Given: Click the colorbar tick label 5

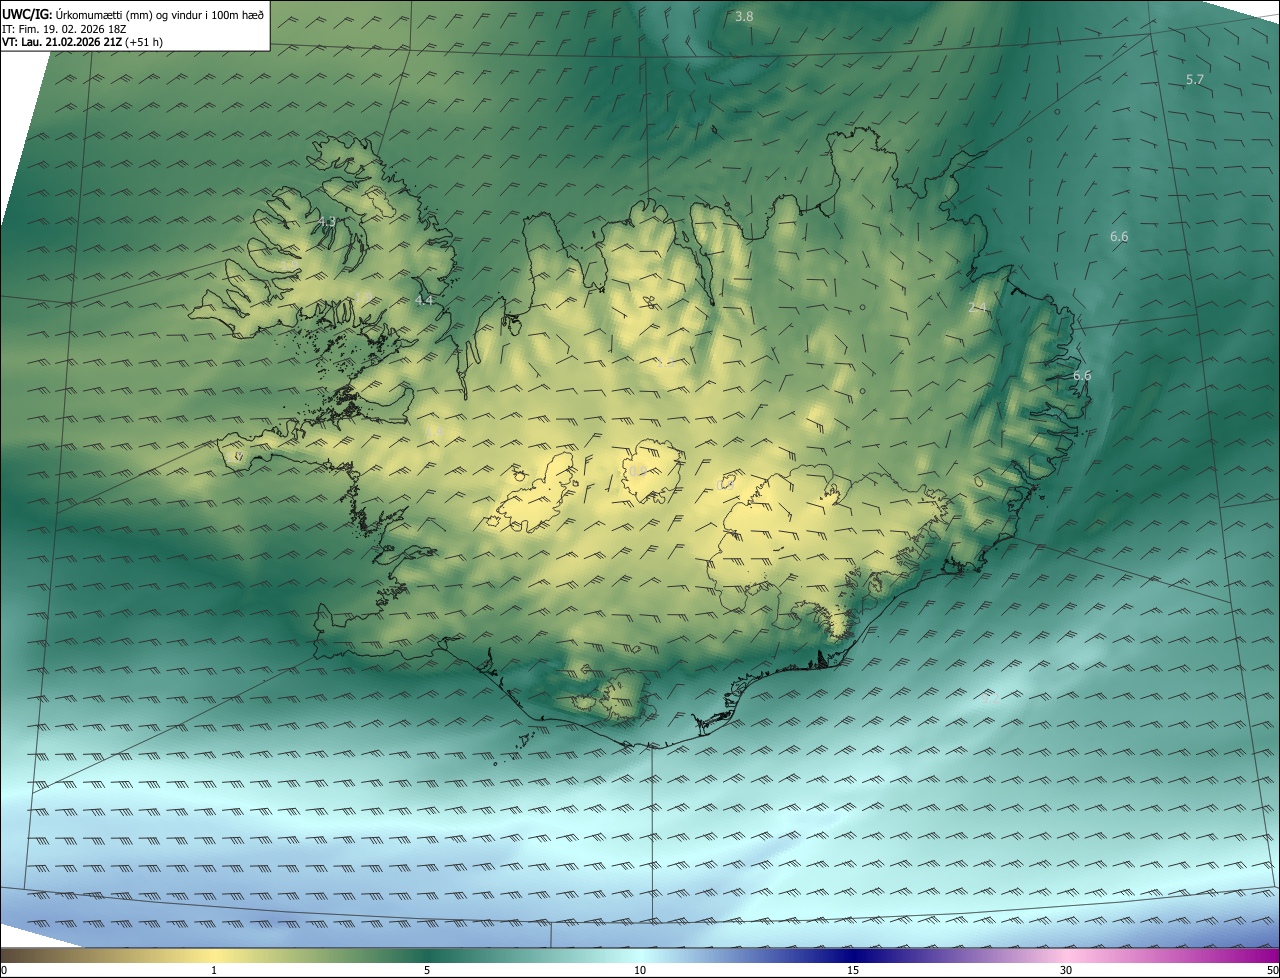Looking at the screenshot, I should (427, 970).
